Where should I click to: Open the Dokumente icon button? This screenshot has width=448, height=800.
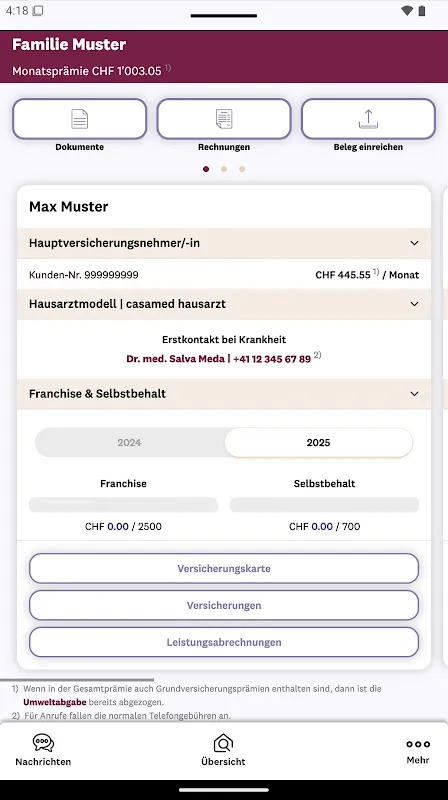click(80, 119)
